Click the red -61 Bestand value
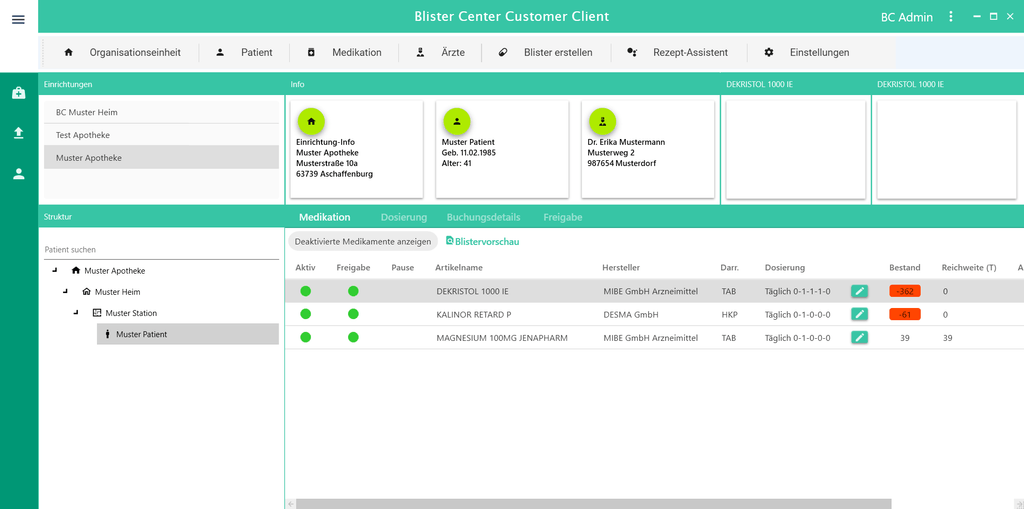The image size is (1024, 509). 904,314
